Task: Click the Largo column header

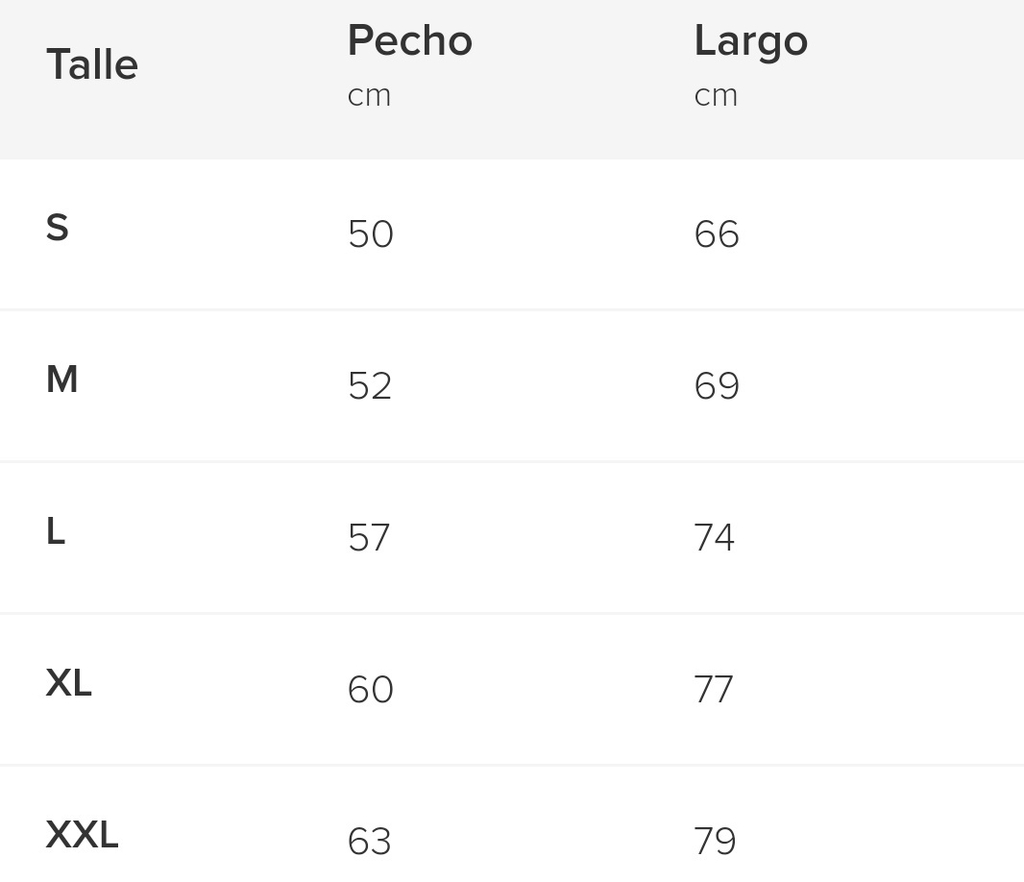Action: tap(751, 42)
